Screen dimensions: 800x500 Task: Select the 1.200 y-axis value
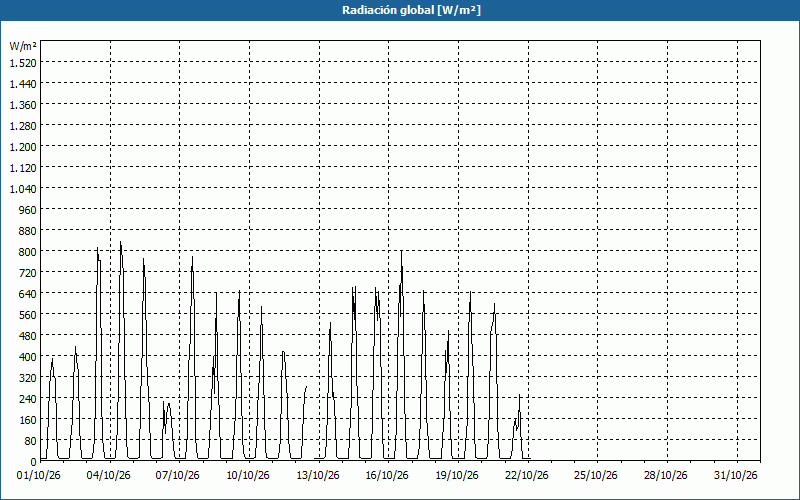[23, 147]
